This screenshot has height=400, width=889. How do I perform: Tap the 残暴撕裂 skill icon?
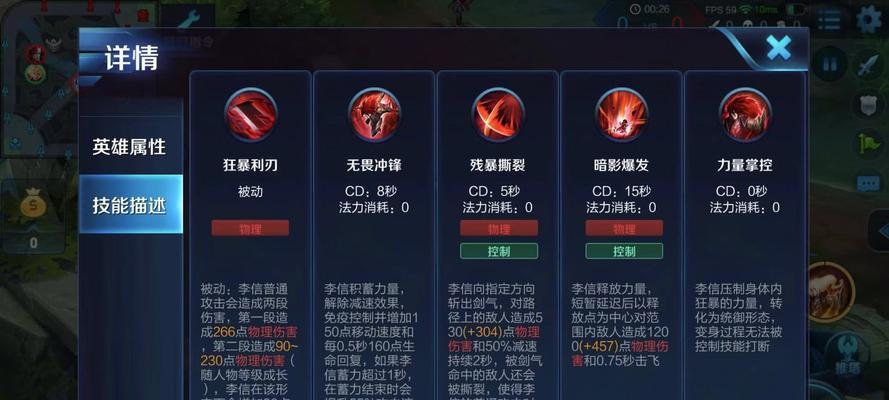(x=498, y=114)
